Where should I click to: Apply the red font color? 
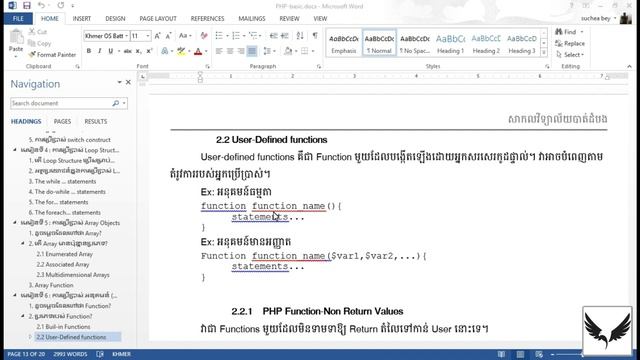tap(198, 51)
